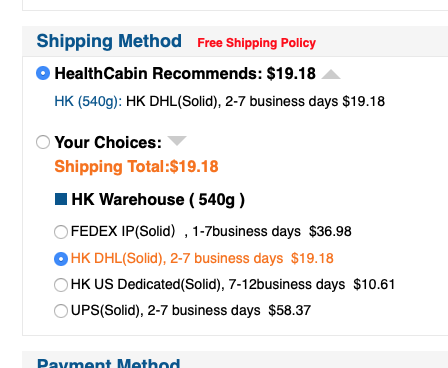Expand Your Choices with the down triangle
Image resolution: width=448 pixels, height=368 pixels.
point(177,141)
